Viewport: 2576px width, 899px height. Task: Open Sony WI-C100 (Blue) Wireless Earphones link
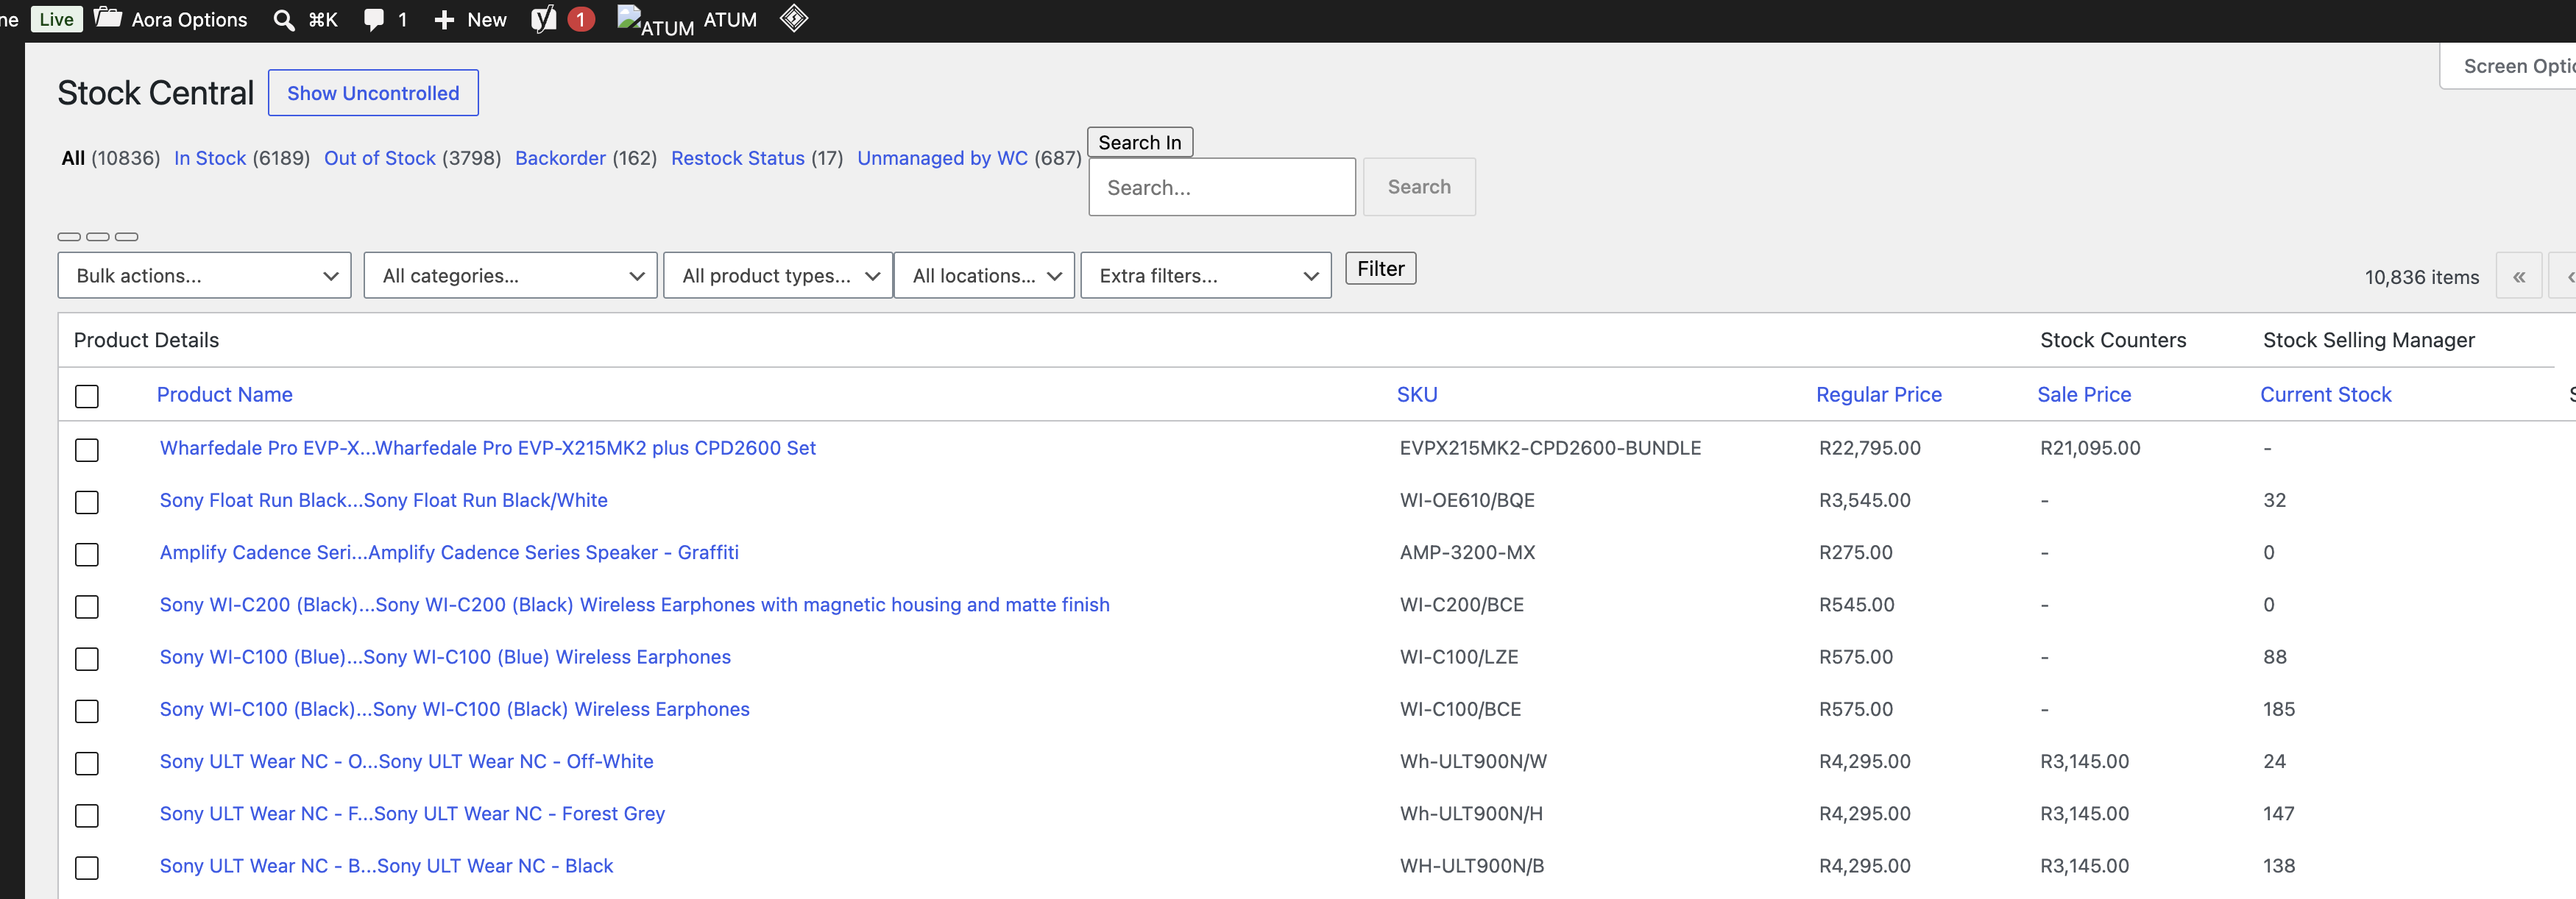[445, 657]
